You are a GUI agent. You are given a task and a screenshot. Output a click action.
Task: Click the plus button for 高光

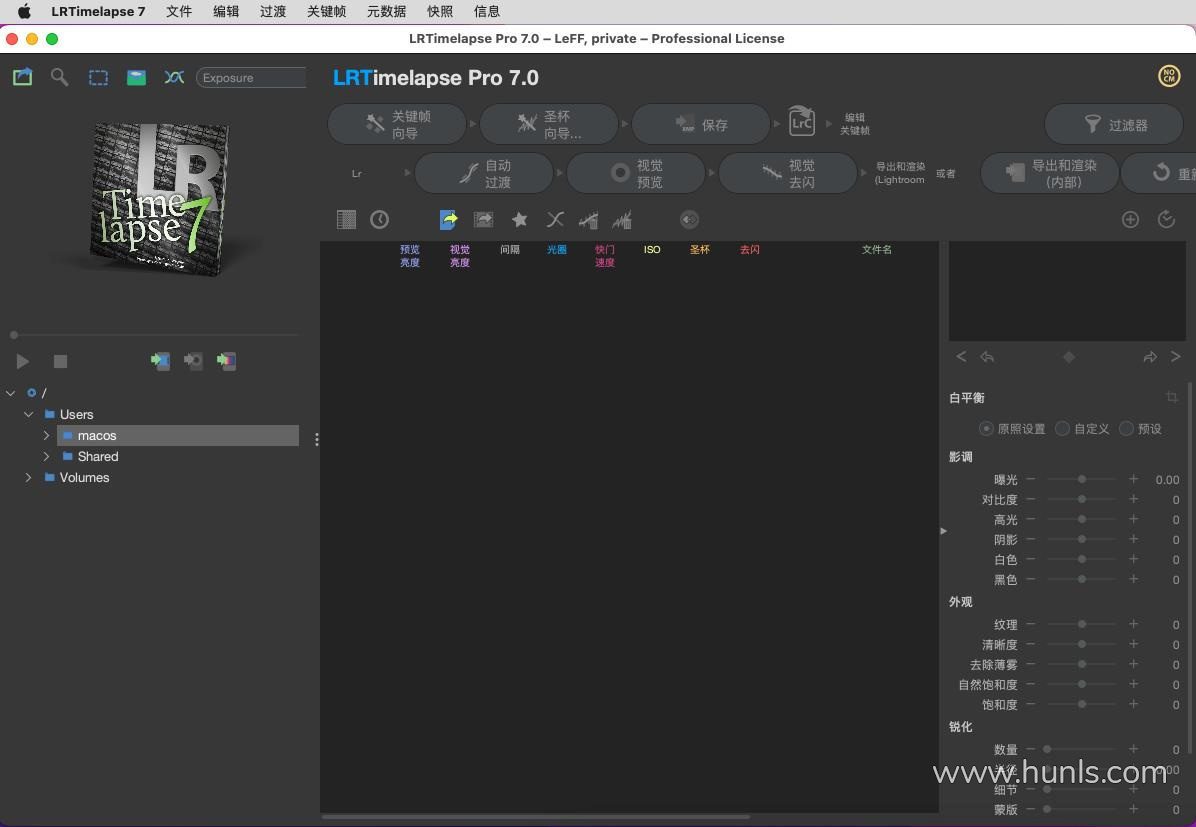pyautogui.click(x=1133, y=519)
